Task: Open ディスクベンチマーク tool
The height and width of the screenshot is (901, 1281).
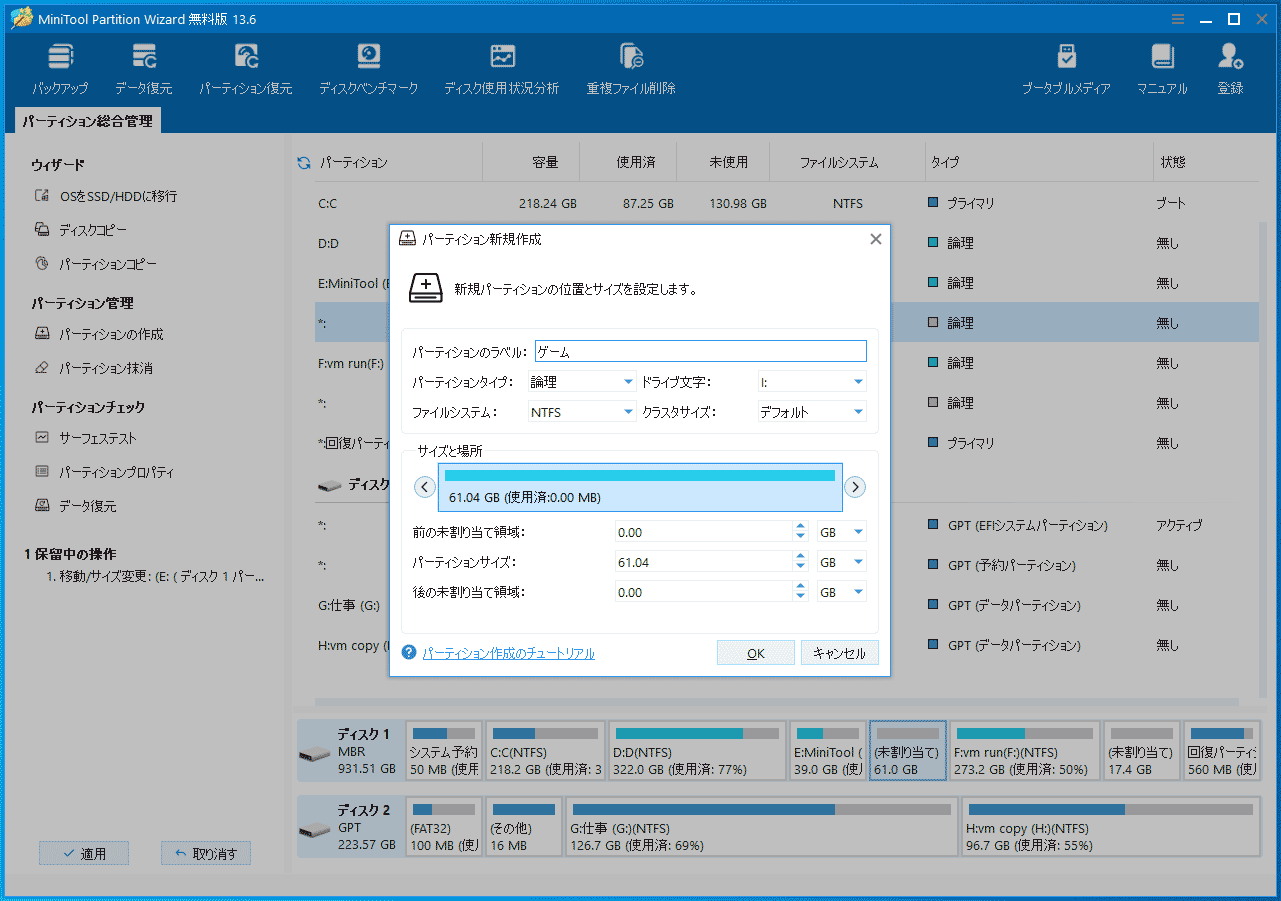Action: 369,69
